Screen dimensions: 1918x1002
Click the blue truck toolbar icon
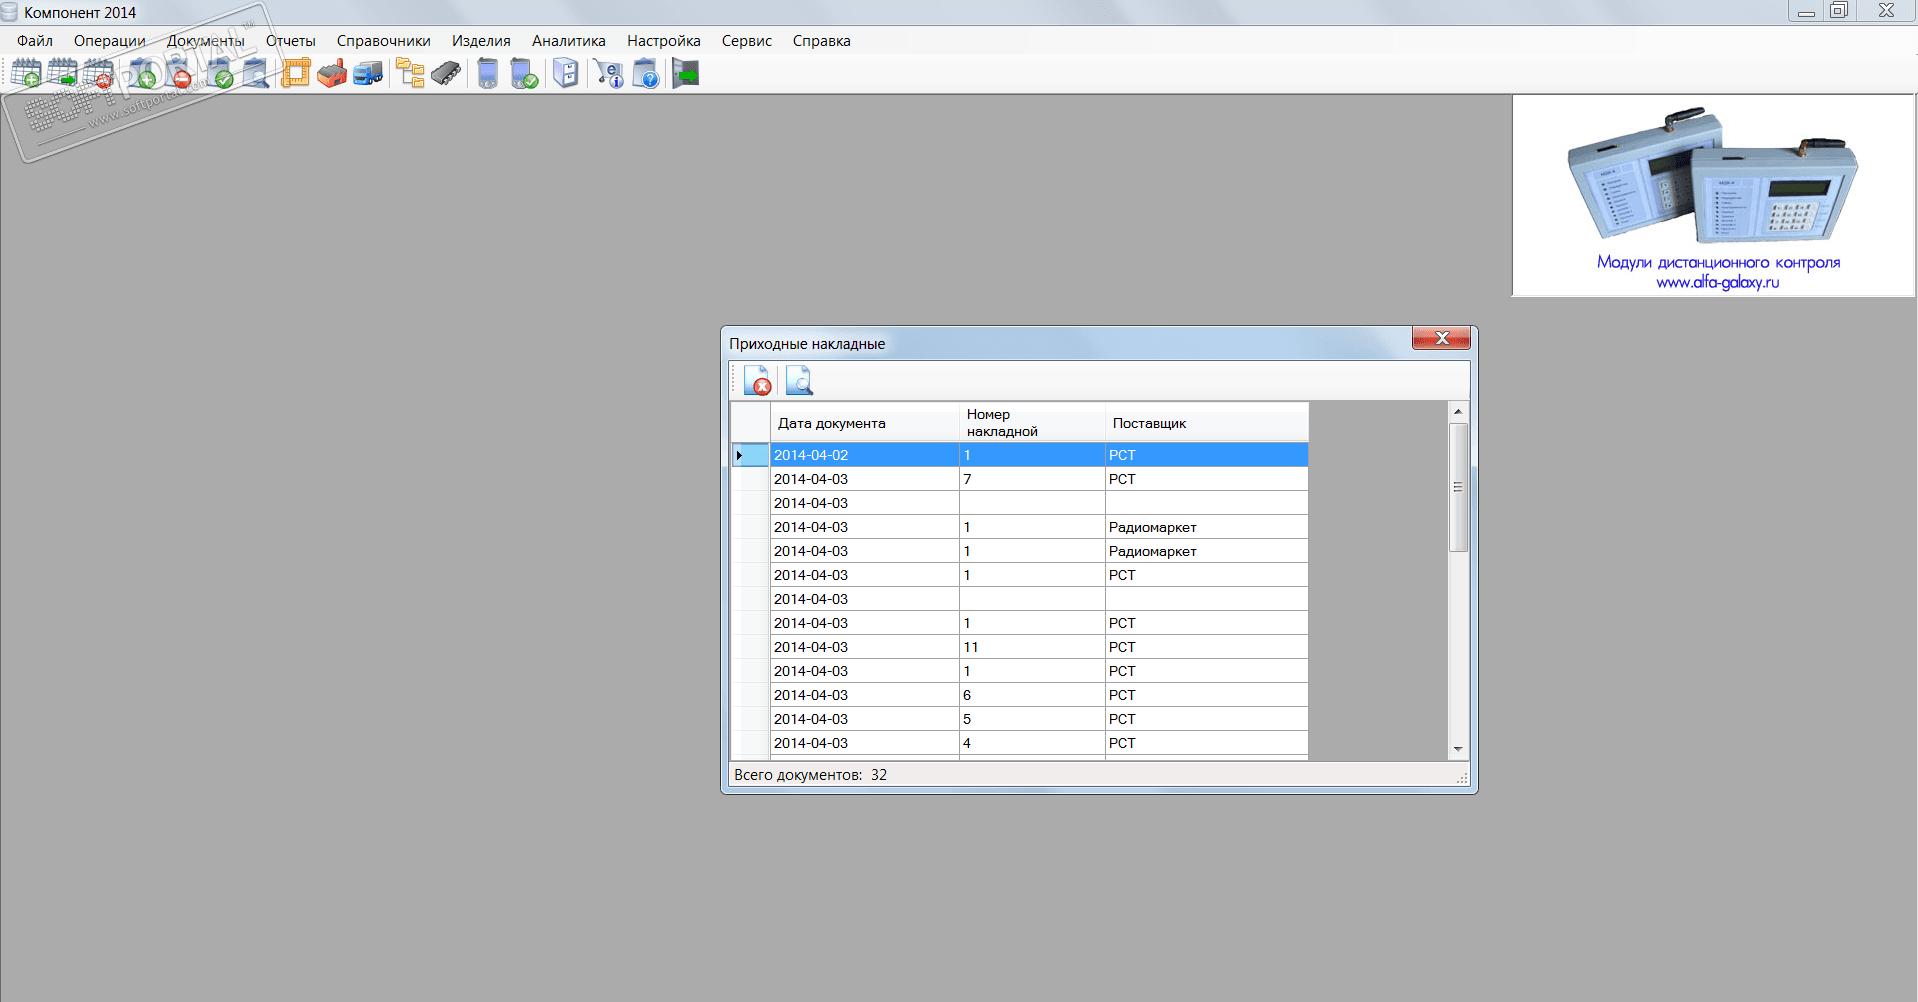[368, 74]
